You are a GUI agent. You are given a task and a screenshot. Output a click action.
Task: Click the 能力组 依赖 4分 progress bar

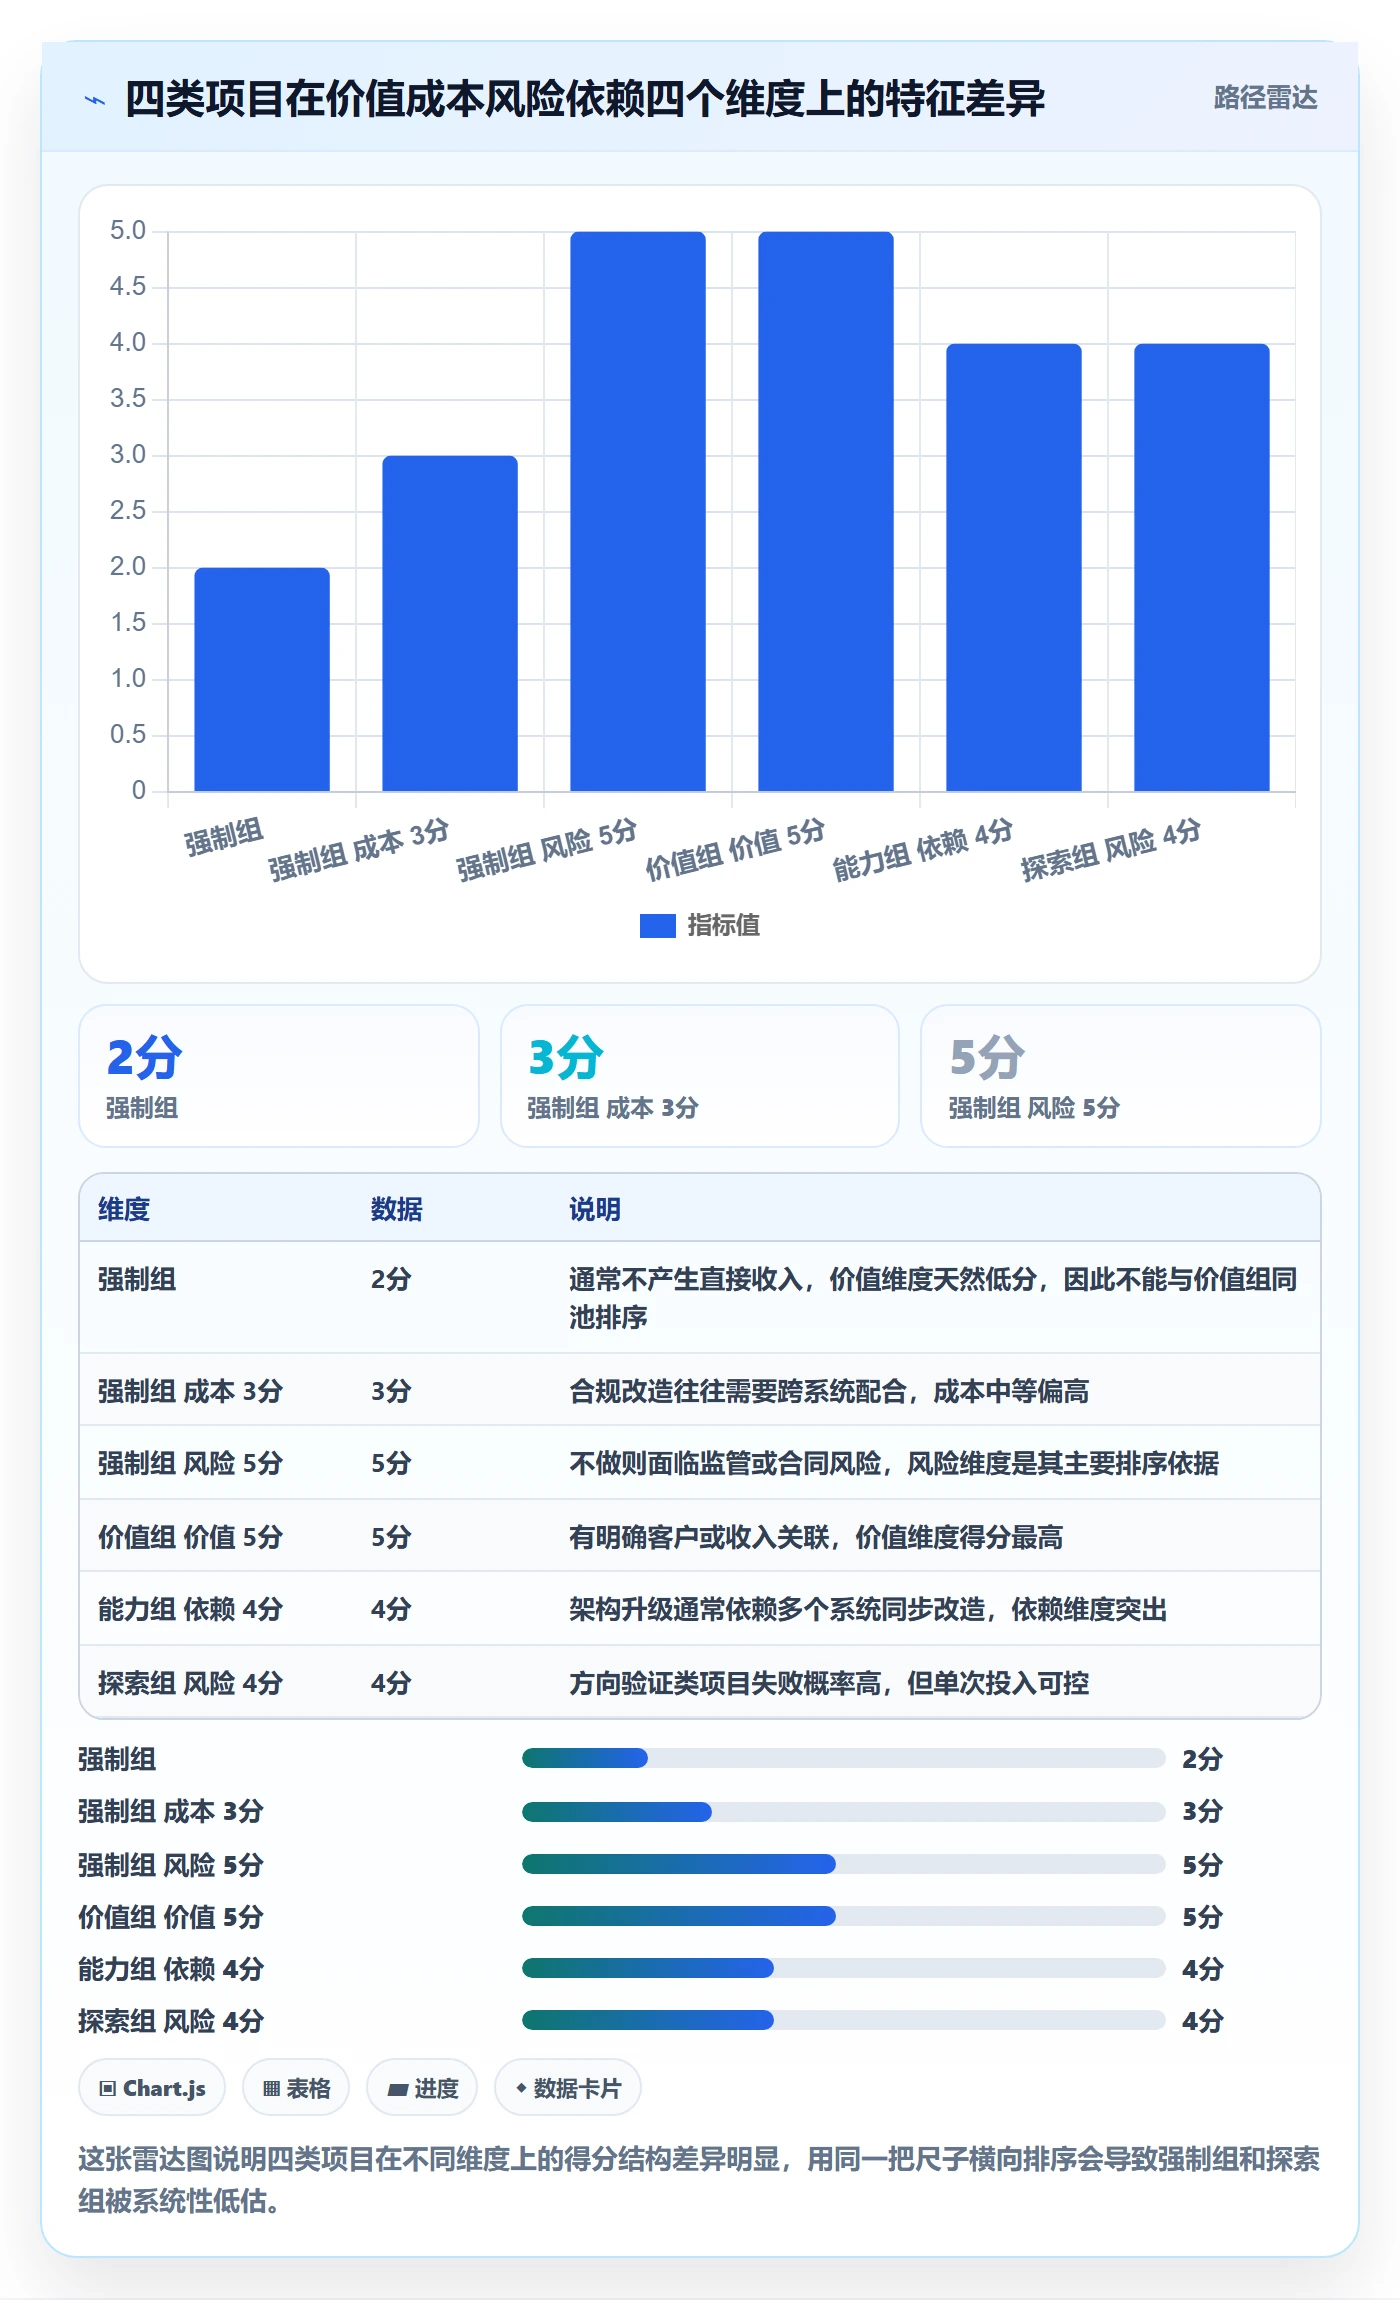843,1968
